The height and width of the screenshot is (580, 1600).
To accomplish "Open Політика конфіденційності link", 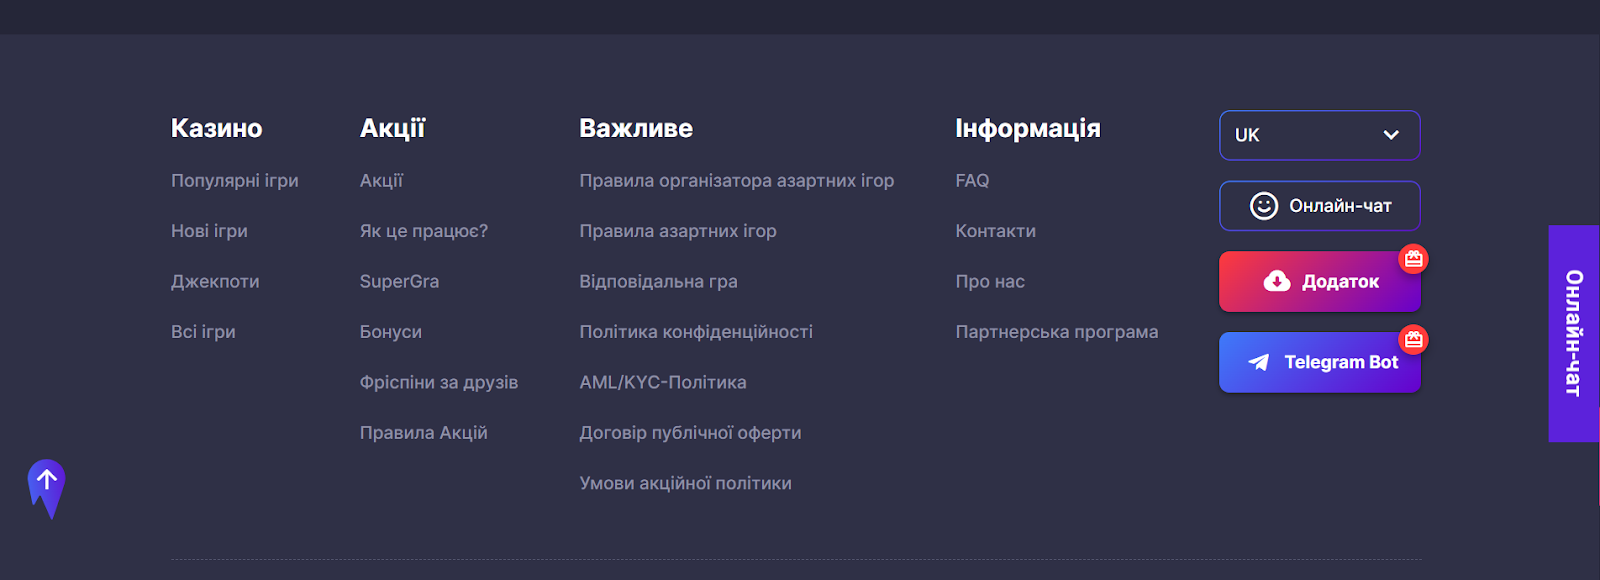I will coord(696,332).
